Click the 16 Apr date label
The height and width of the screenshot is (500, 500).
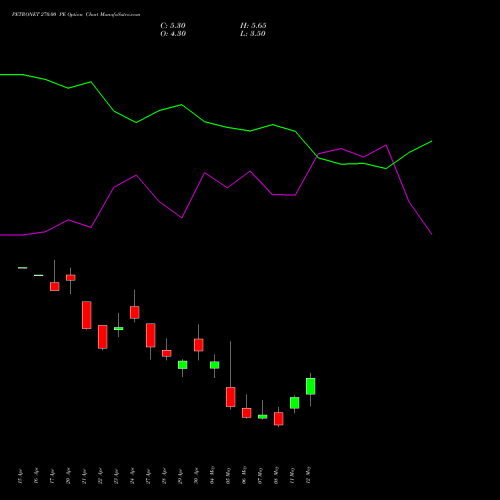(x=36, y=476)
